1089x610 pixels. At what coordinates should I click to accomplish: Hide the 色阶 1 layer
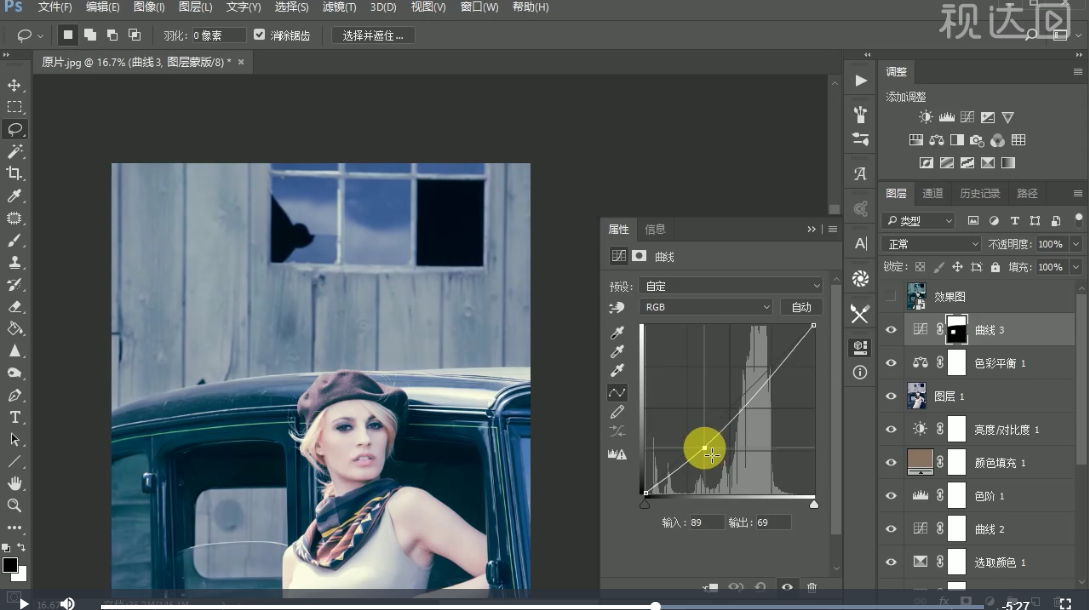click(891, 496)
